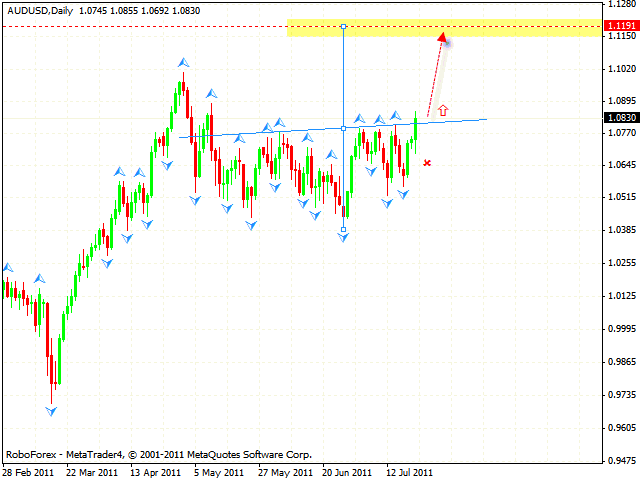Click the orange up arrow breakout marker
This screenshot has height=480, width=640.
(442, 109)
